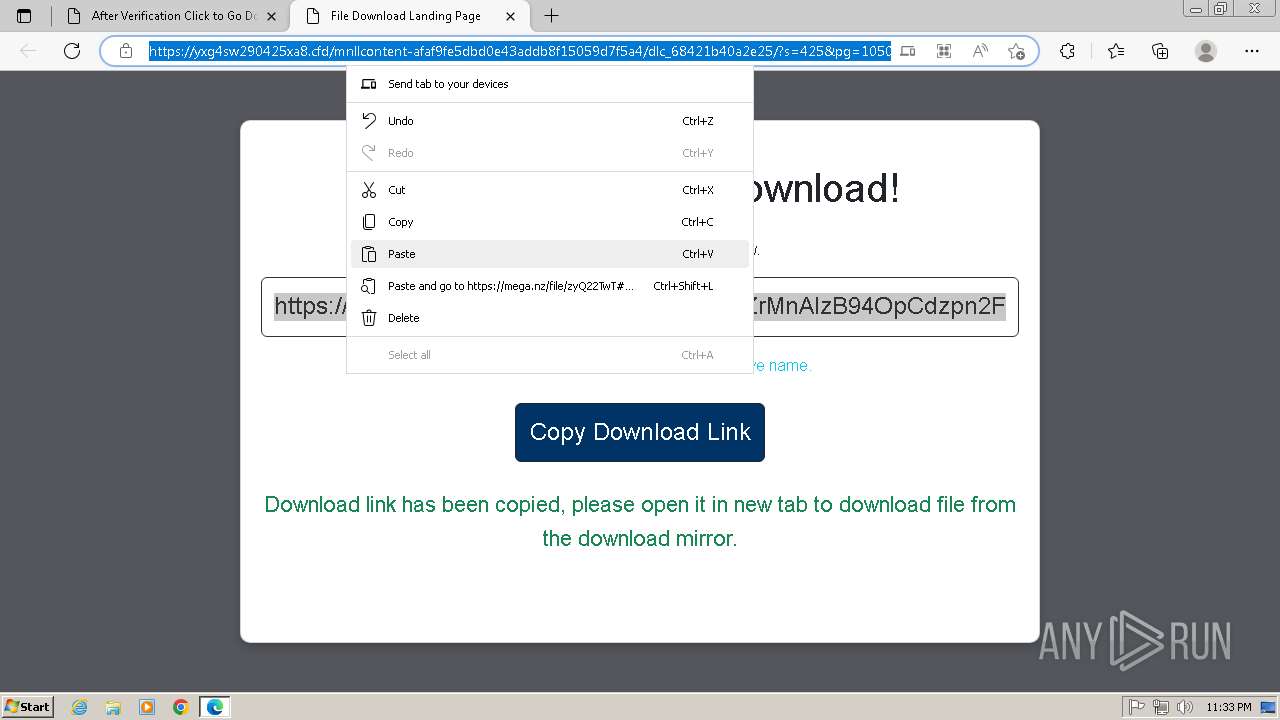
Task: Select Delete in the context menu
Action: (x=550, y=318)
